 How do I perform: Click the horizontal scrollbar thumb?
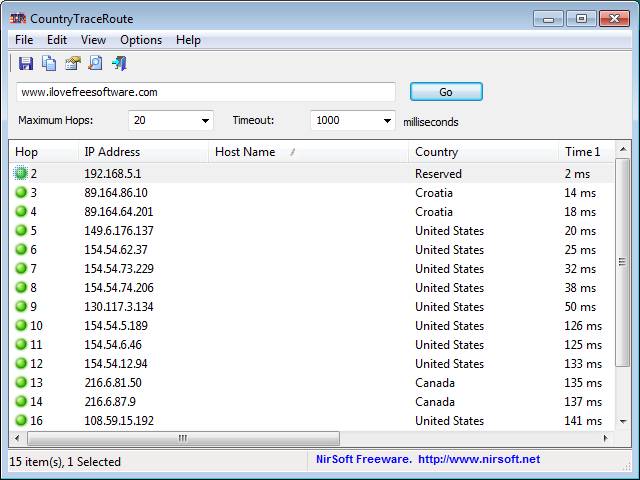coord(183,438)
